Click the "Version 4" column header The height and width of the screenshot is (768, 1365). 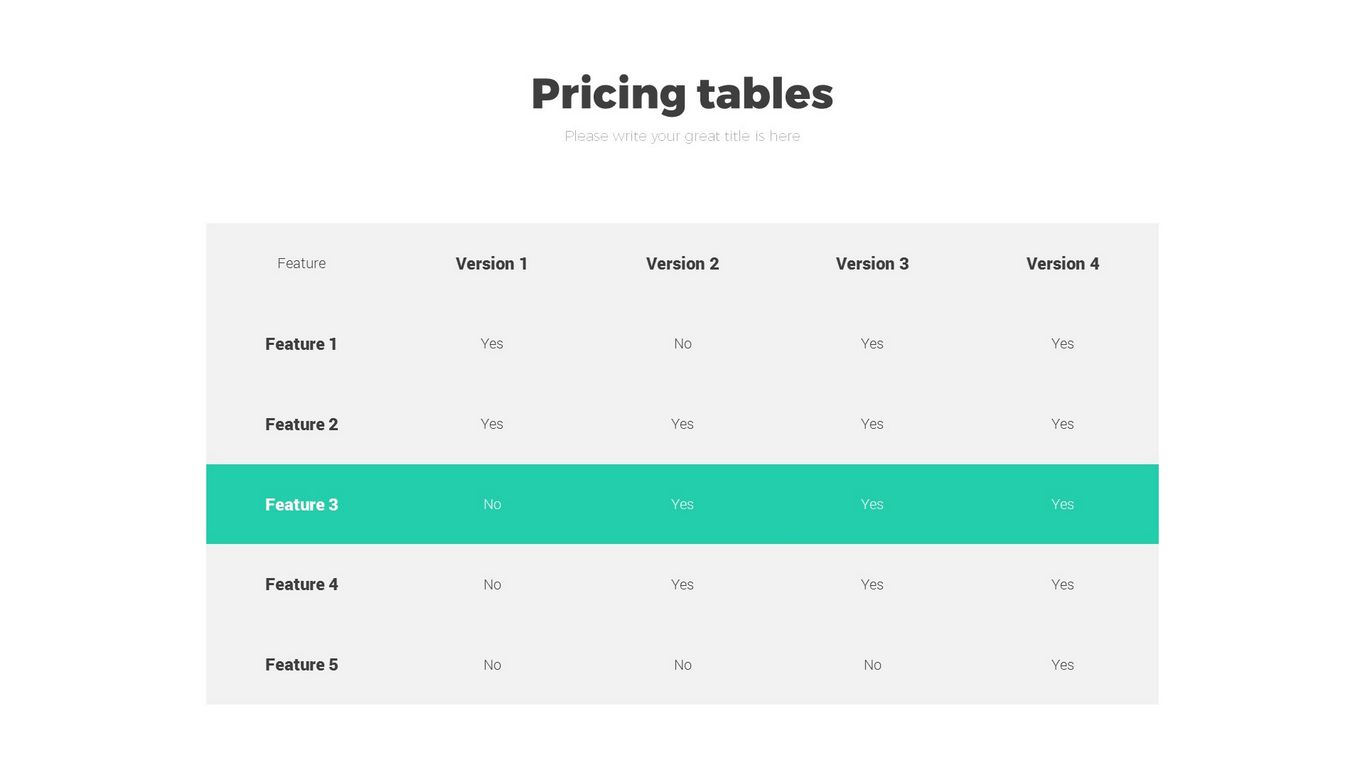1062,264
